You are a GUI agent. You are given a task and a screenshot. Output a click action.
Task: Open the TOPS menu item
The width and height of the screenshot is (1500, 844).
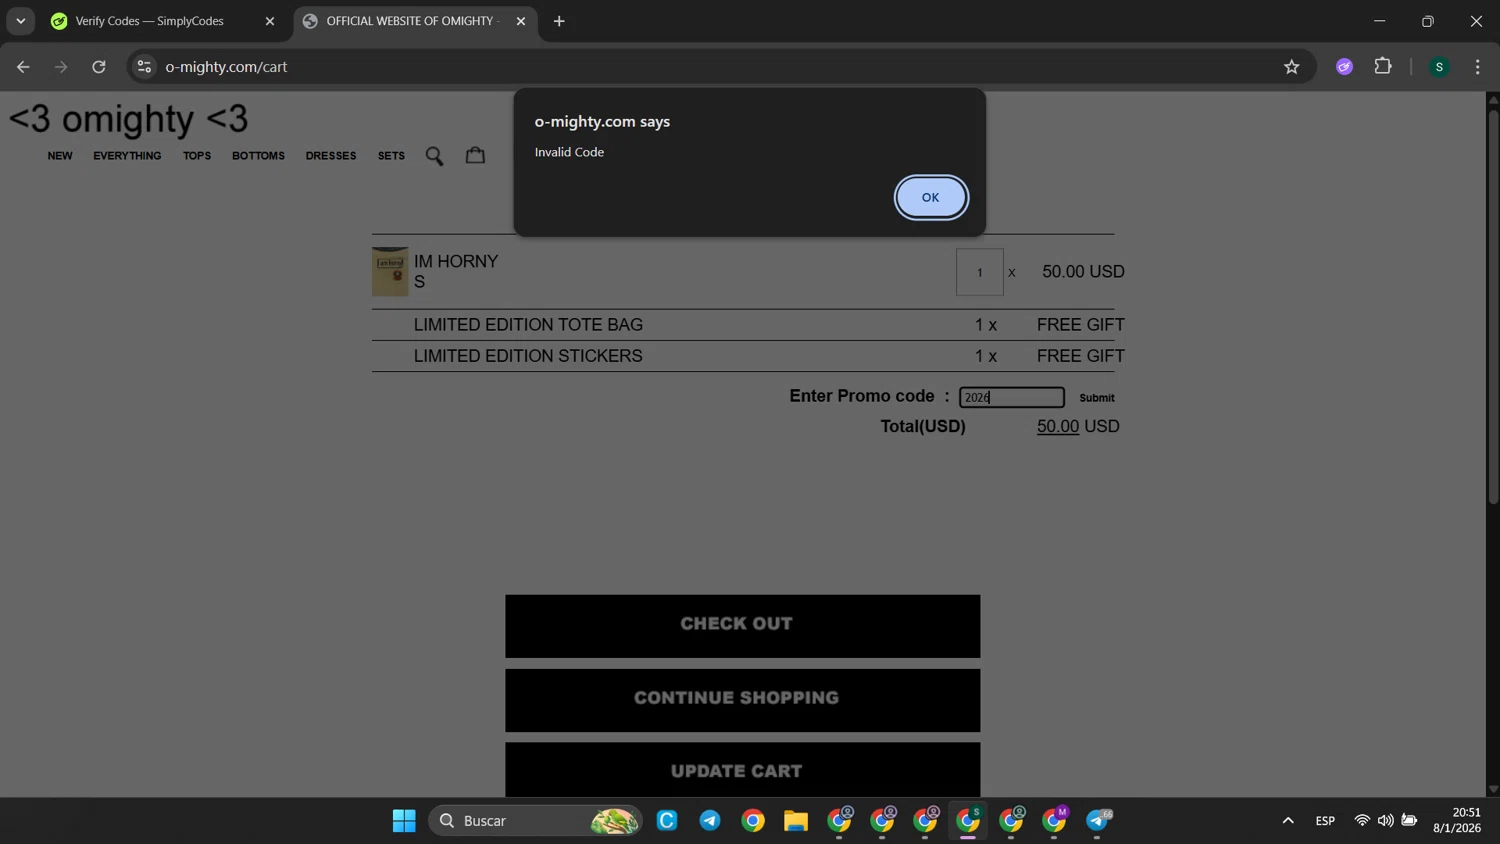[197, 156]
